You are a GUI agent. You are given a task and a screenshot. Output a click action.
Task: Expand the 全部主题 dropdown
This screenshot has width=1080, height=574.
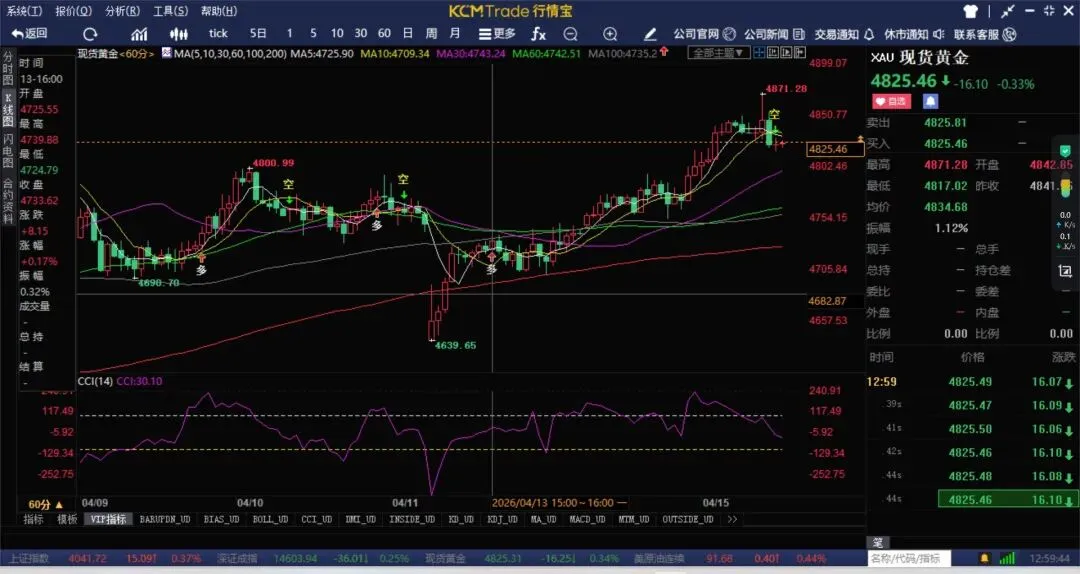718,53
